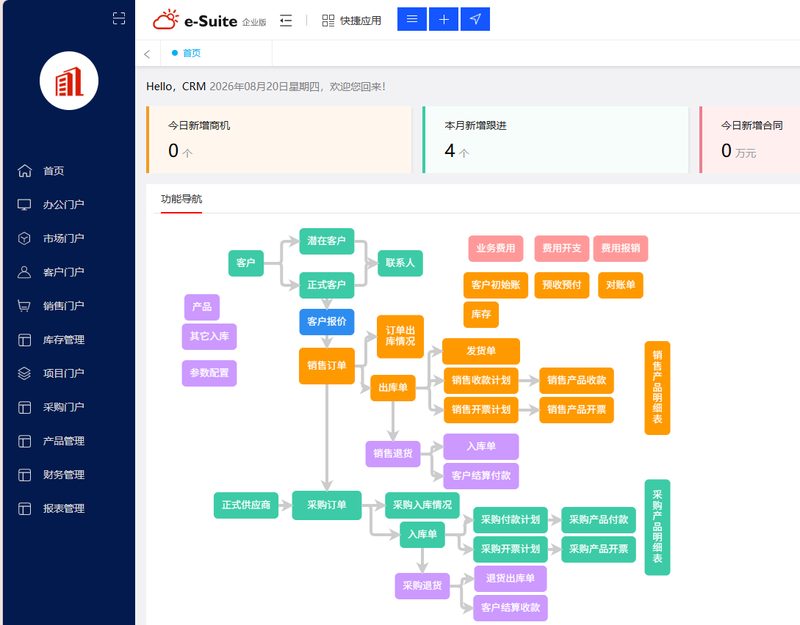Click the home icon next to 首页

pyautogui.click(x=24, y=170)
